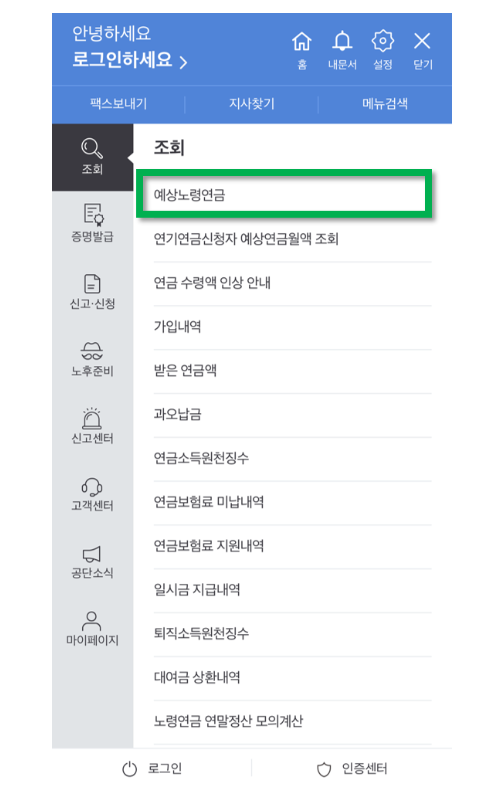Open the 설정 gear icon
Image resolution: width=482 pixels, height=808 pixels.
tap(383, 41)
